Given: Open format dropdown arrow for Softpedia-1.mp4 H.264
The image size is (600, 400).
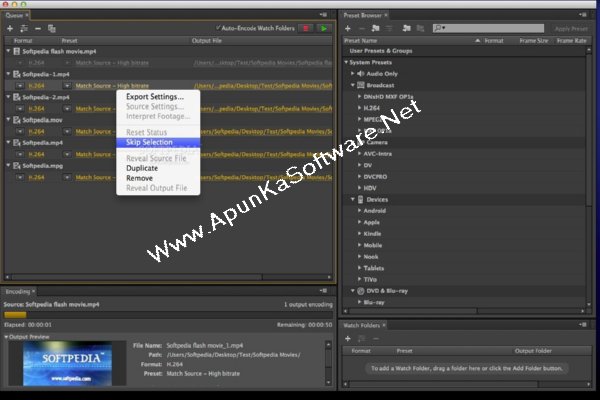Looking at the screenshot, I should tap(20, 86).
